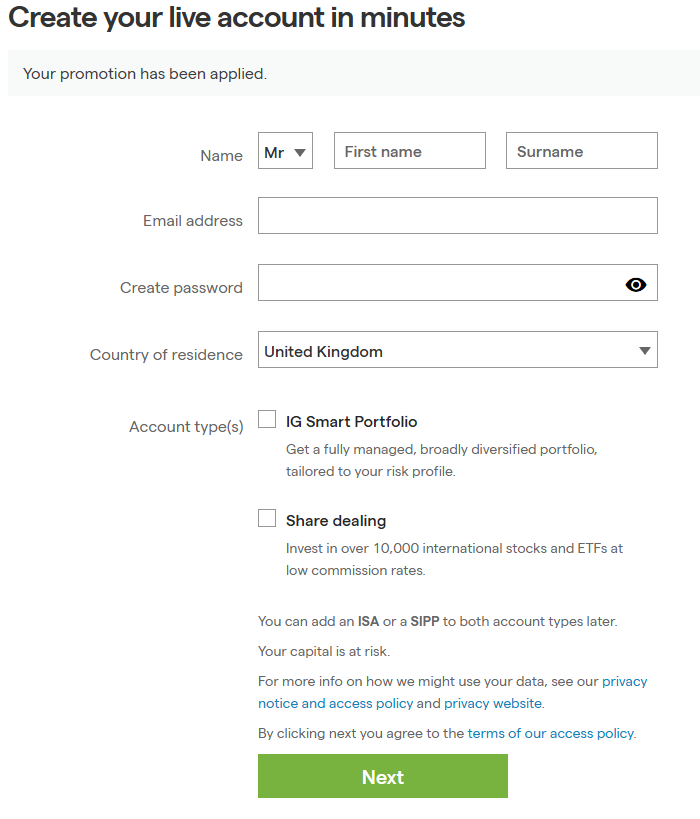Follow the privacy website link
The image size is (700, 819).
(492, 703)
